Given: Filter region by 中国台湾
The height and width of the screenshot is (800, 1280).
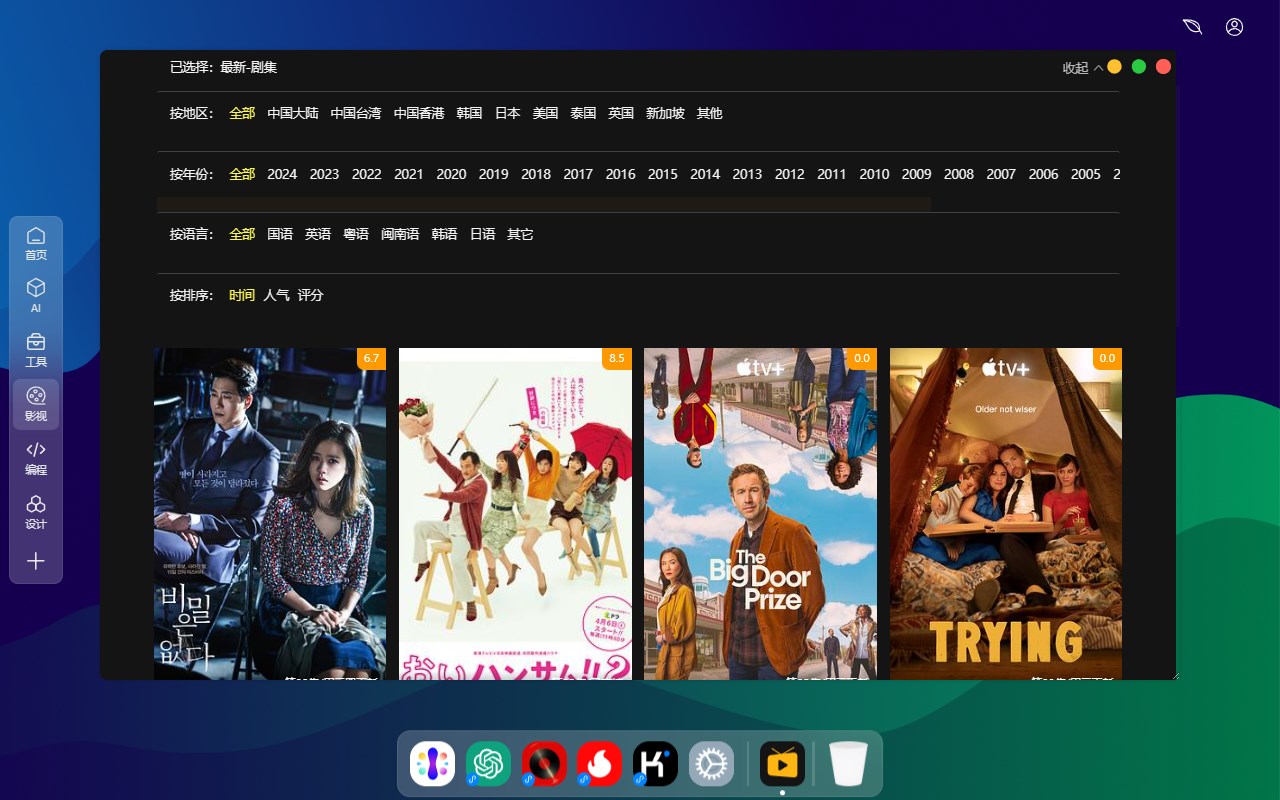Looking at the screenshot, I should click(x=356, y=113).
